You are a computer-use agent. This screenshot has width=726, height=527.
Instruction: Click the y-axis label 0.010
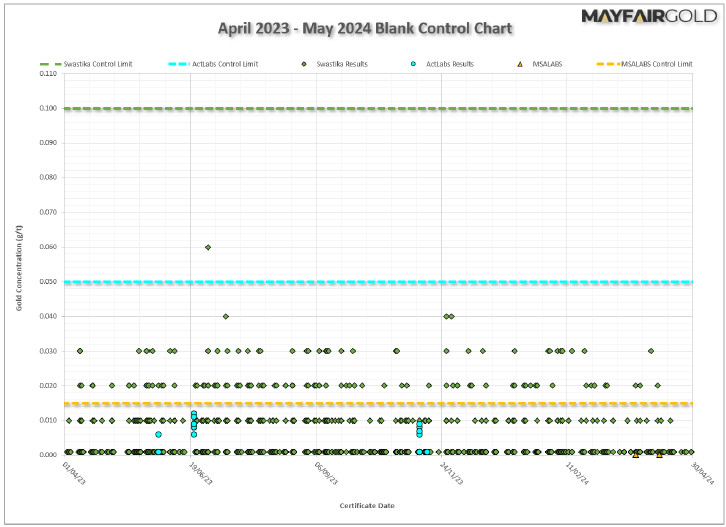tap(48, 420)
